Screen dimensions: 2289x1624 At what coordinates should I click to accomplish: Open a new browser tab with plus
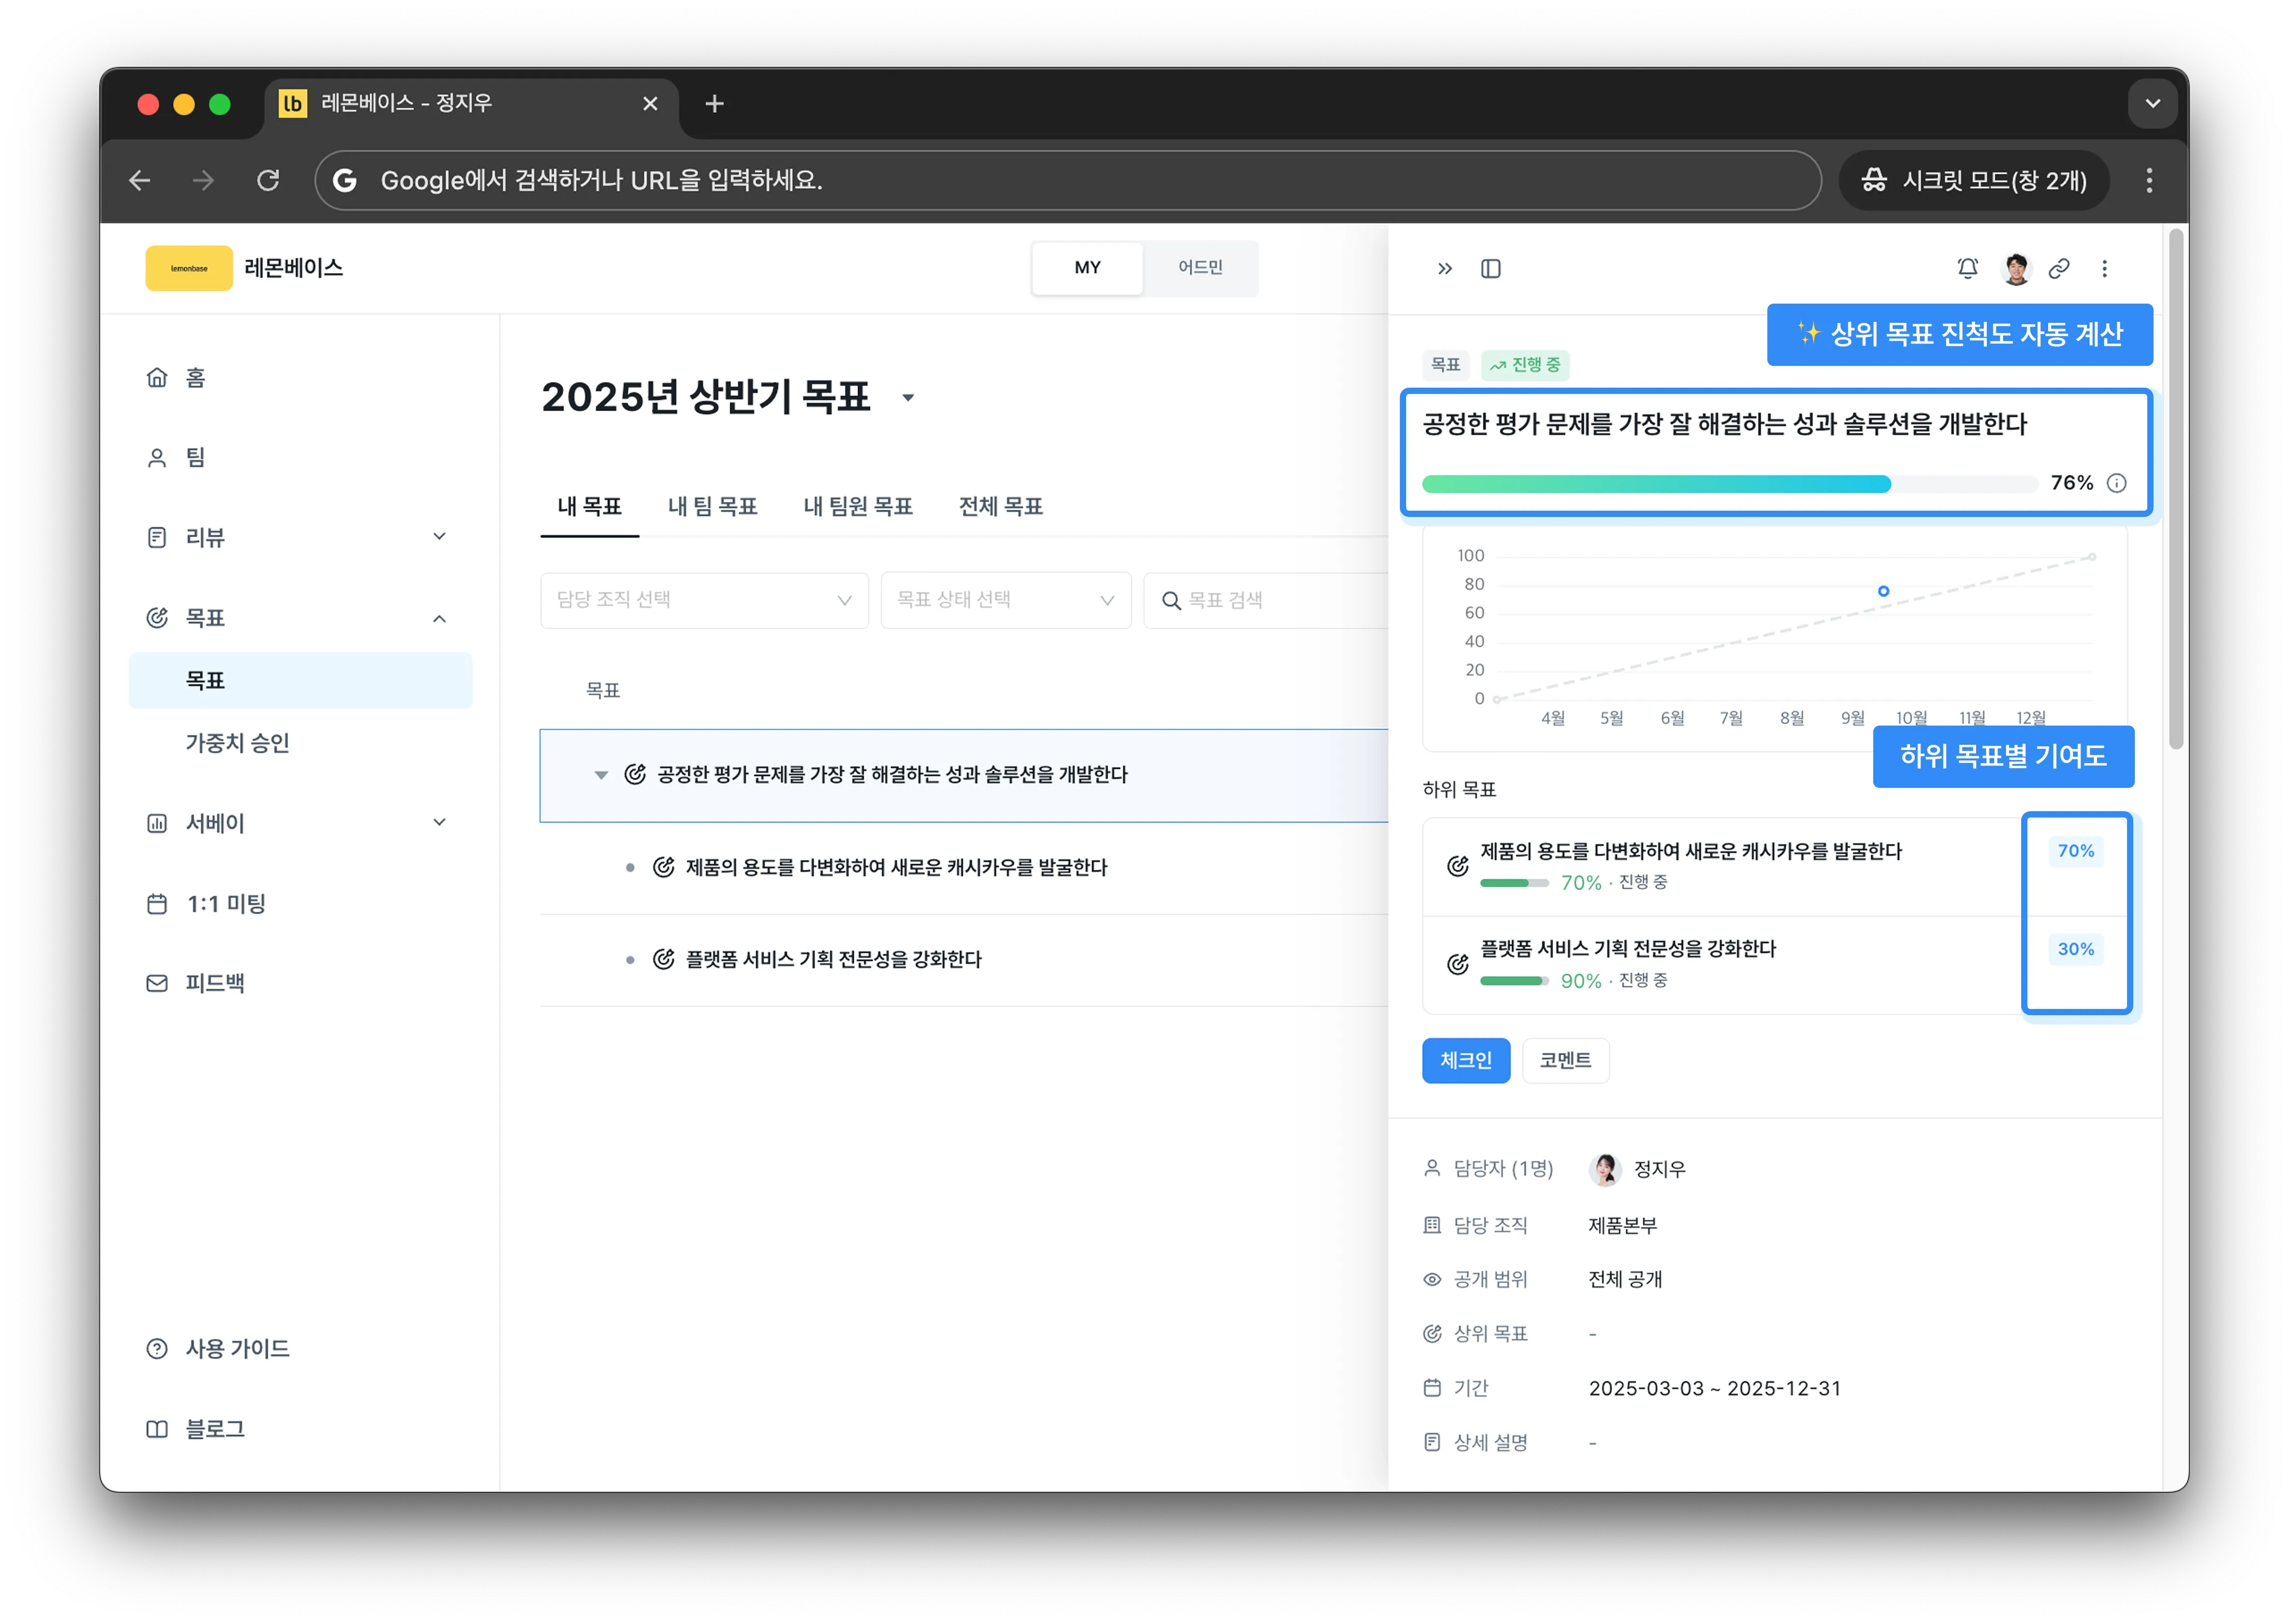point(714,104)
